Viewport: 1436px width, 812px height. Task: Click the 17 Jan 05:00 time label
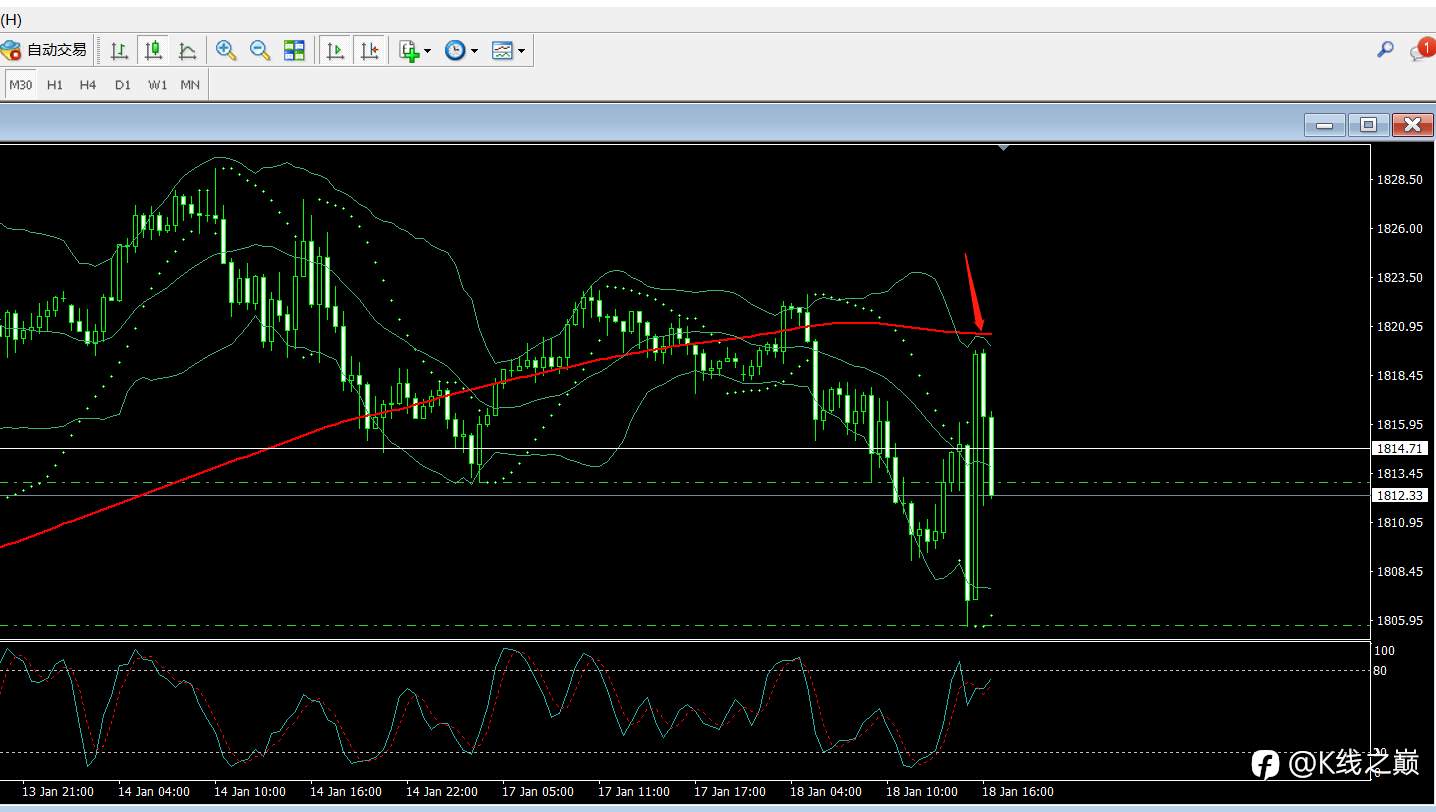538,792
